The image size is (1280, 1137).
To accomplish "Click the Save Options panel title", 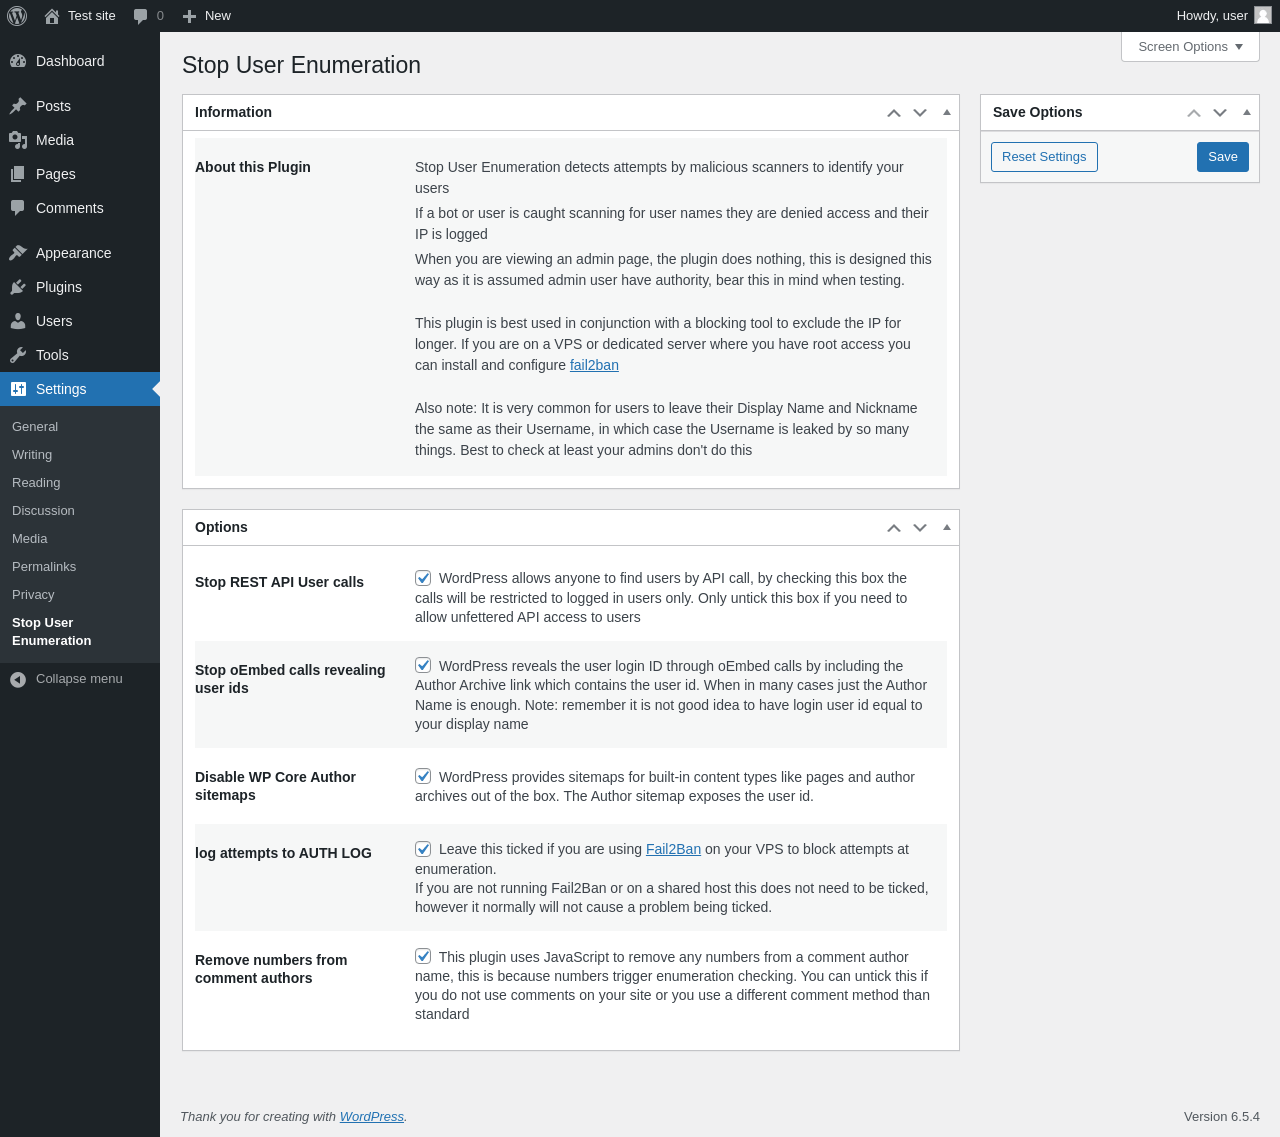I will (1037, 112).
